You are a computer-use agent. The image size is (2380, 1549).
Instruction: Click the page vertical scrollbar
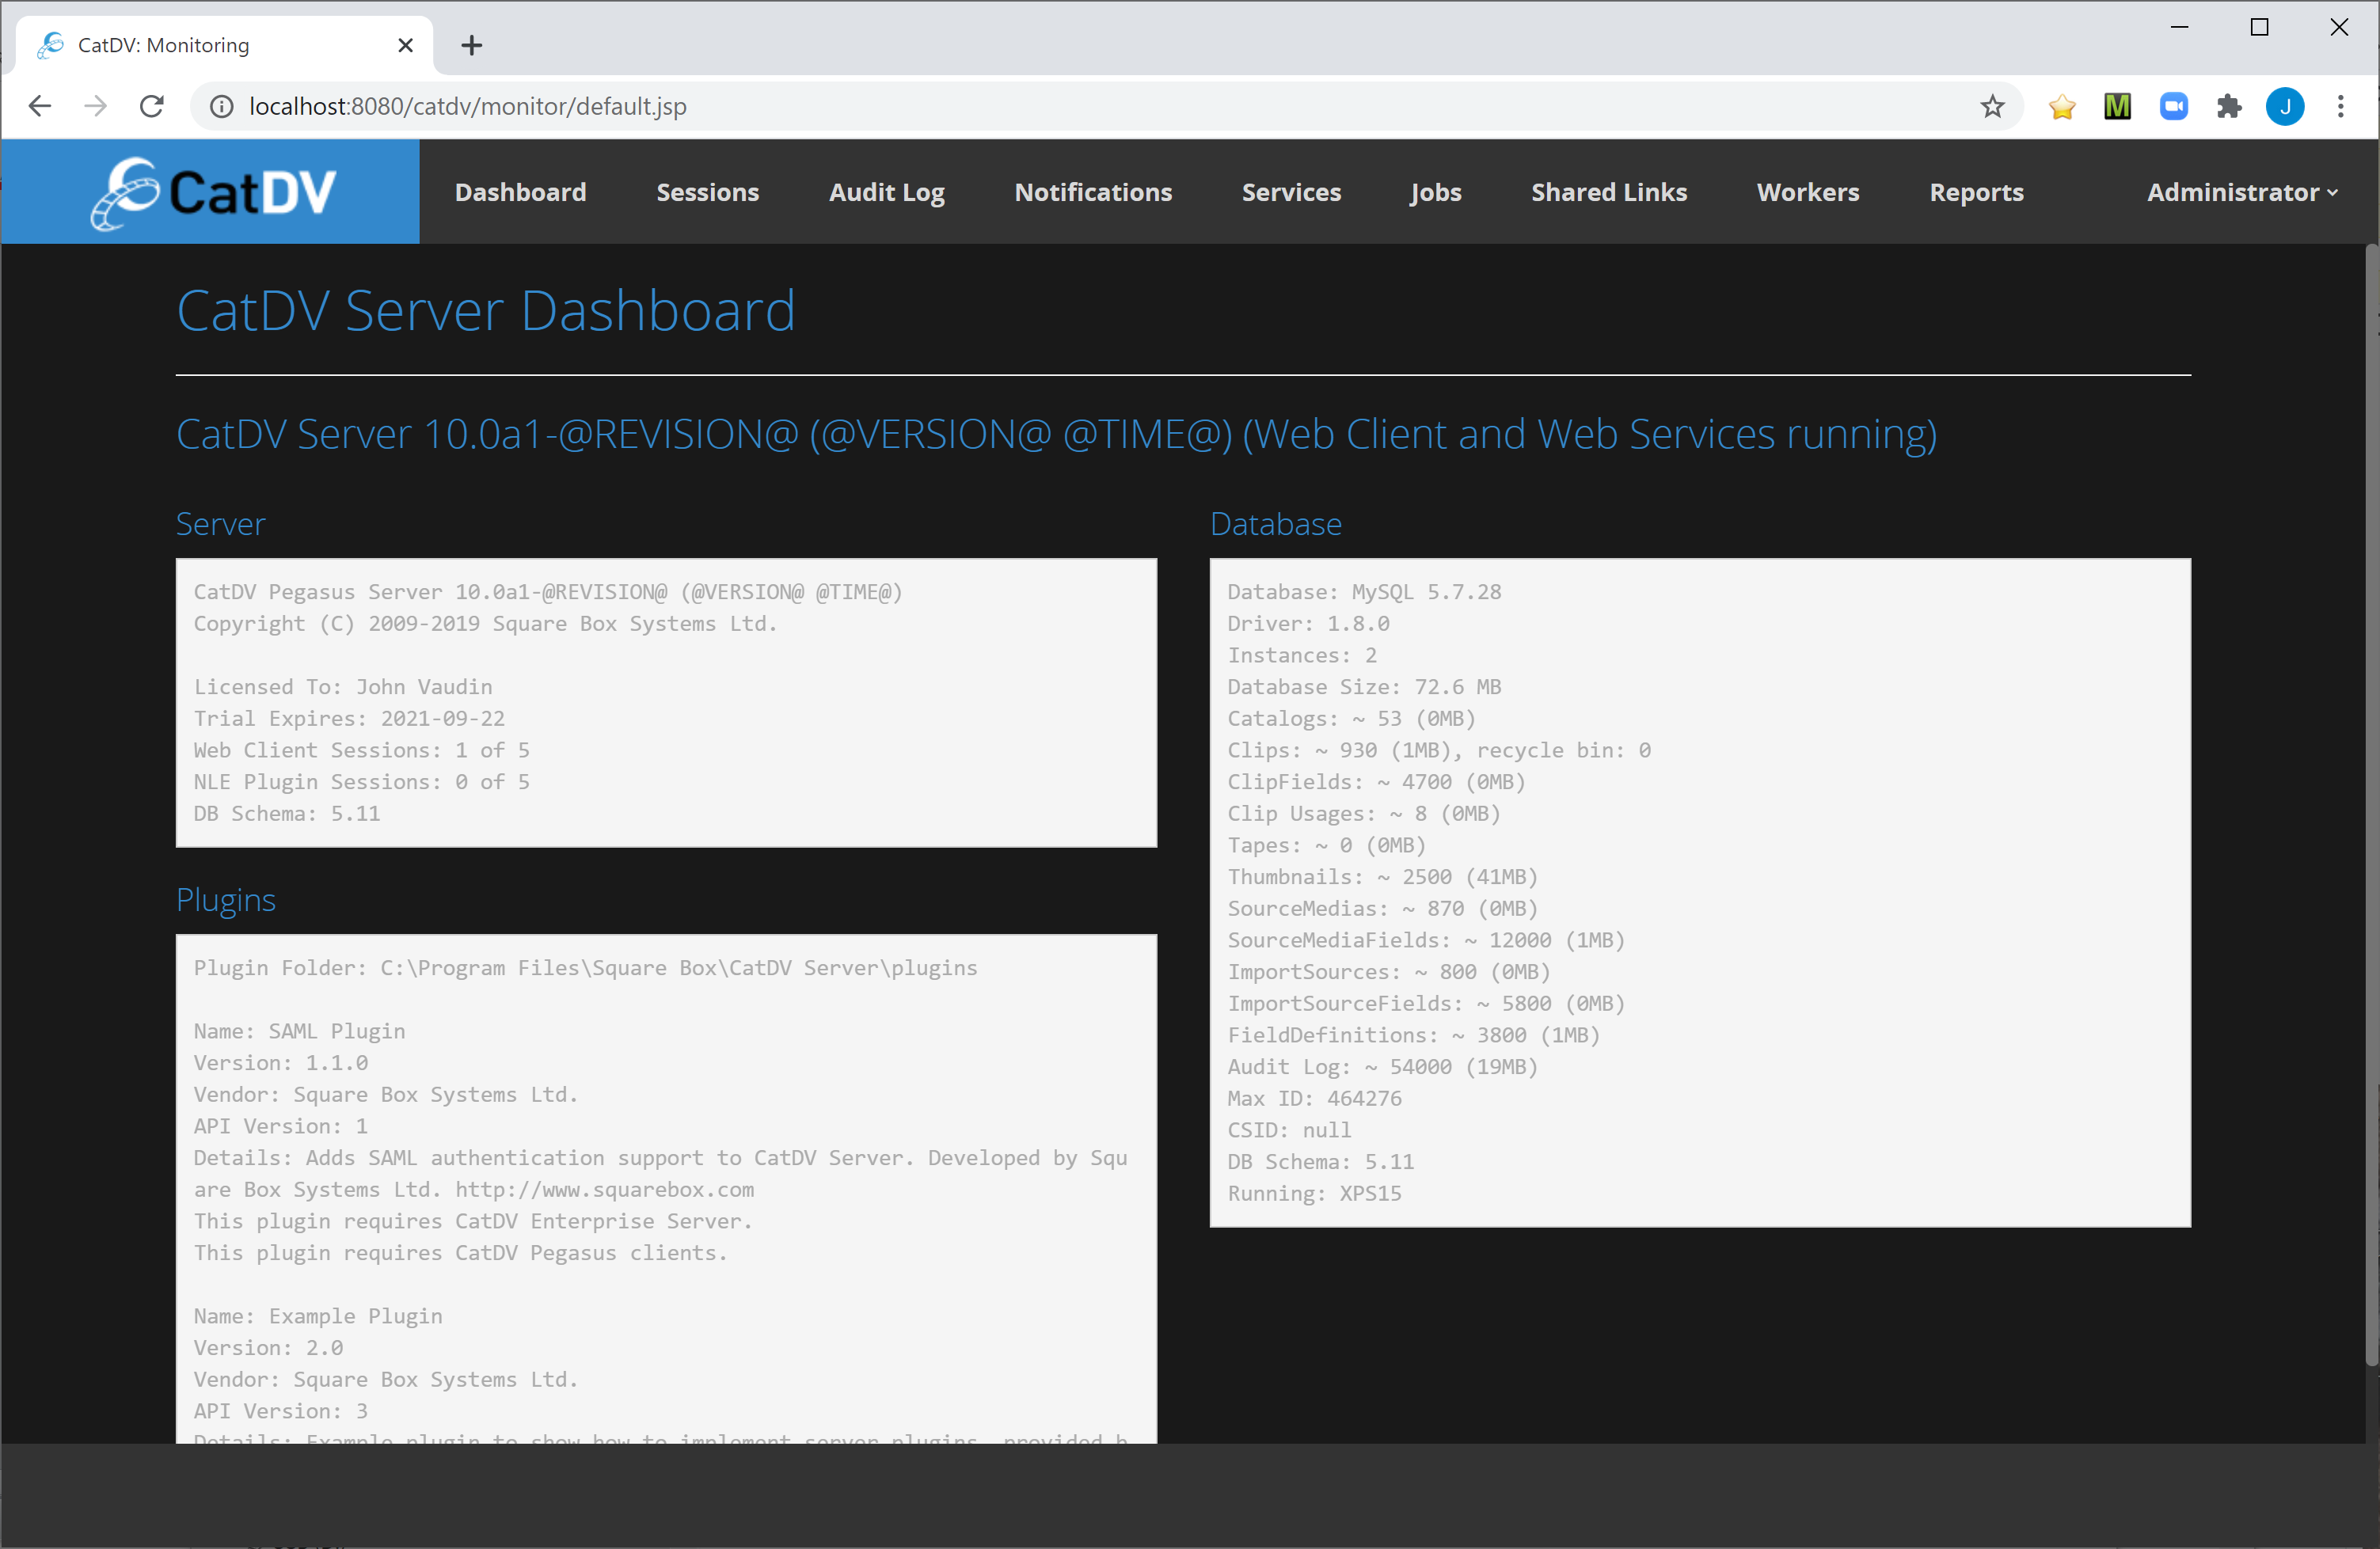[x=2371, y=805]
